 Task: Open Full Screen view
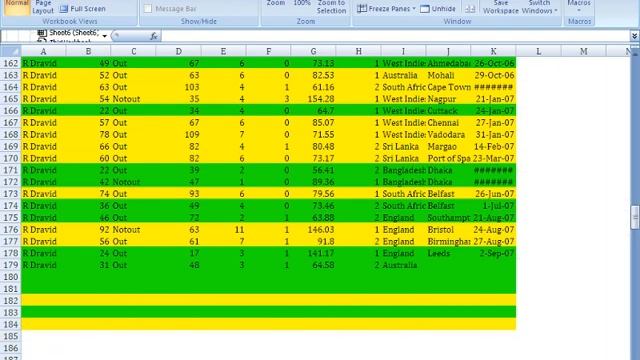(x=82, y=9)
